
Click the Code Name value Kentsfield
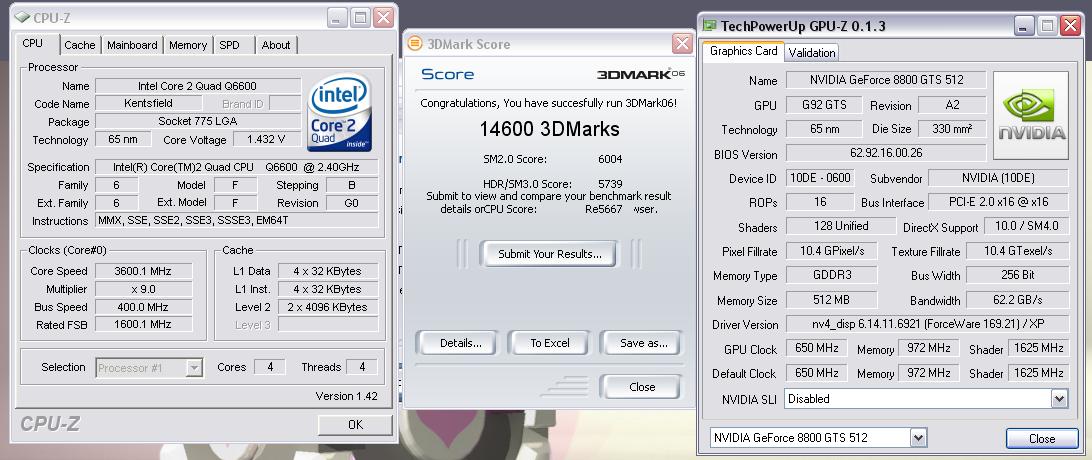click(148, 104)
